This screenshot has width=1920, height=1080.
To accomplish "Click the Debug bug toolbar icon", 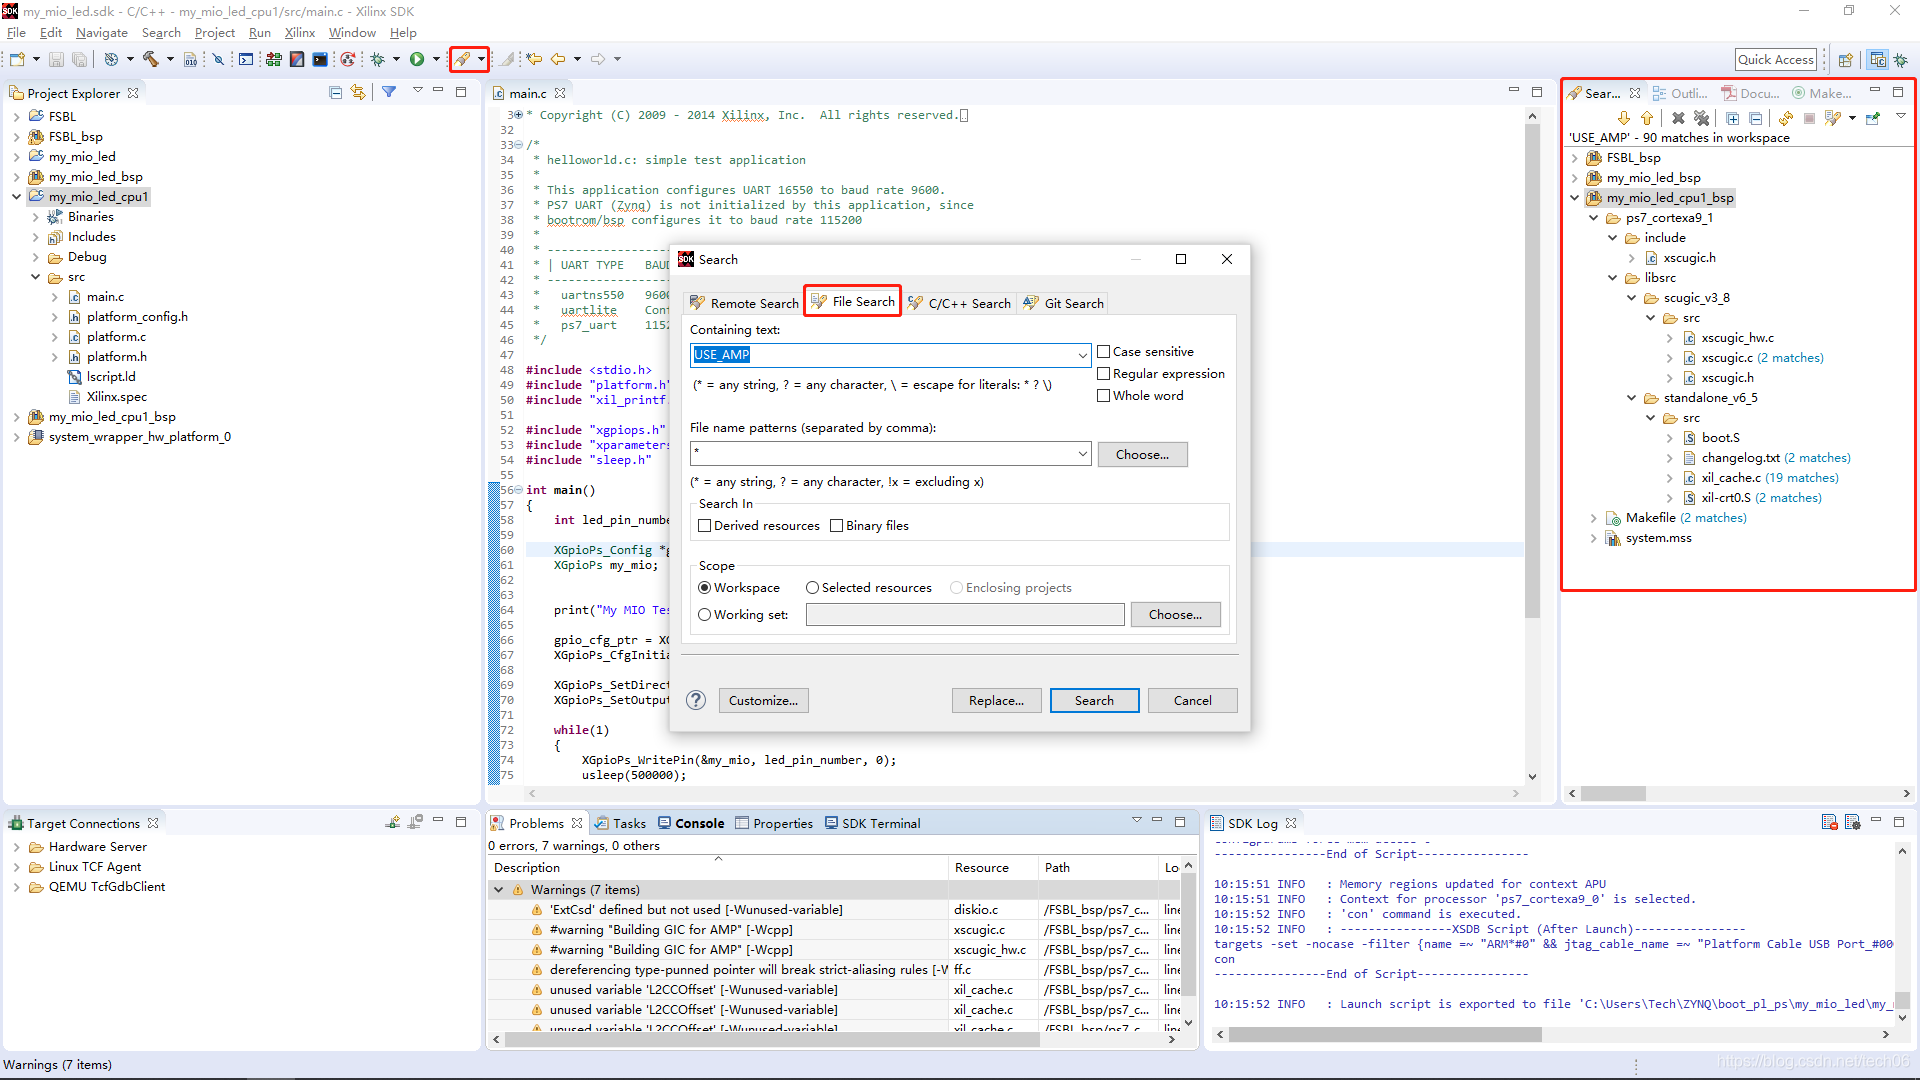I will [x=378, y=60].
